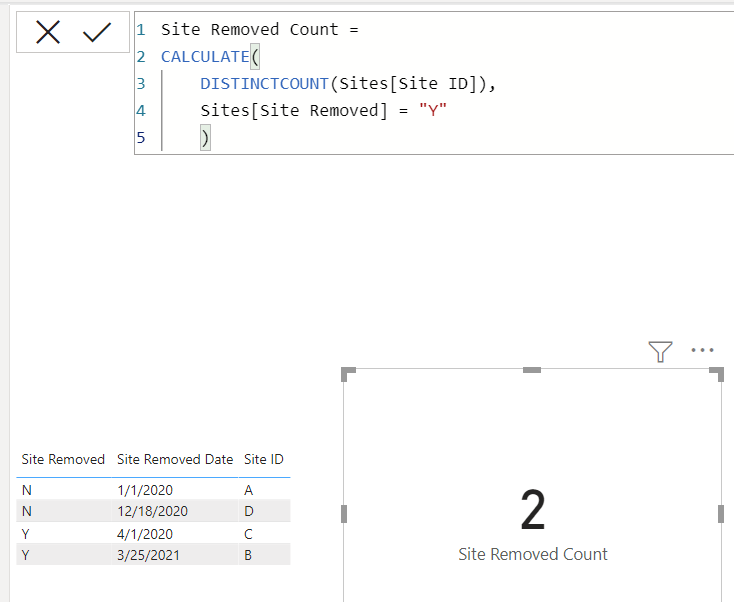Select the 1/1/2020 date cell

pos(145,490)
